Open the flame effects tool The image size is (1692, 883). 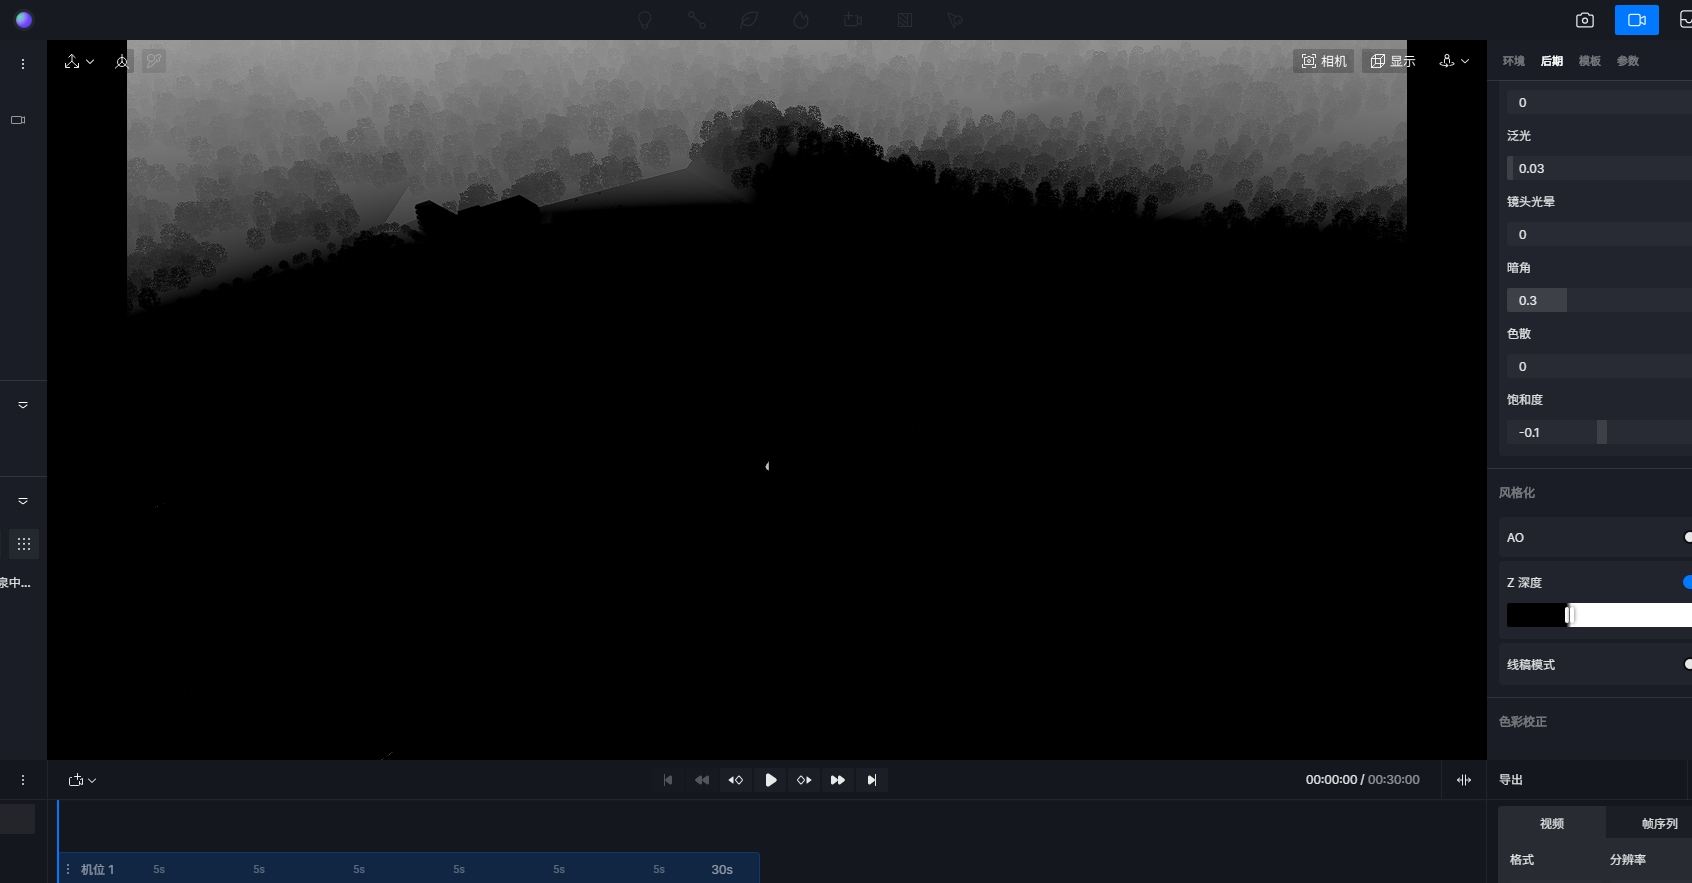coord(801,20)
